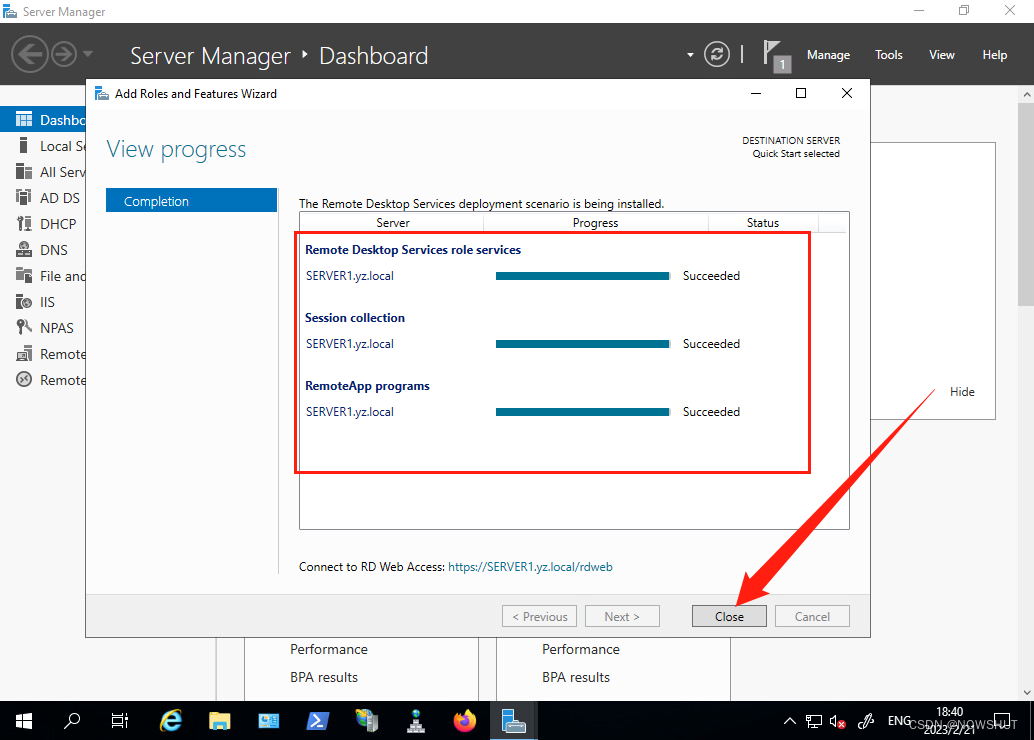Open File Explorer from taskbar
1034x740 pixels.
220,721
